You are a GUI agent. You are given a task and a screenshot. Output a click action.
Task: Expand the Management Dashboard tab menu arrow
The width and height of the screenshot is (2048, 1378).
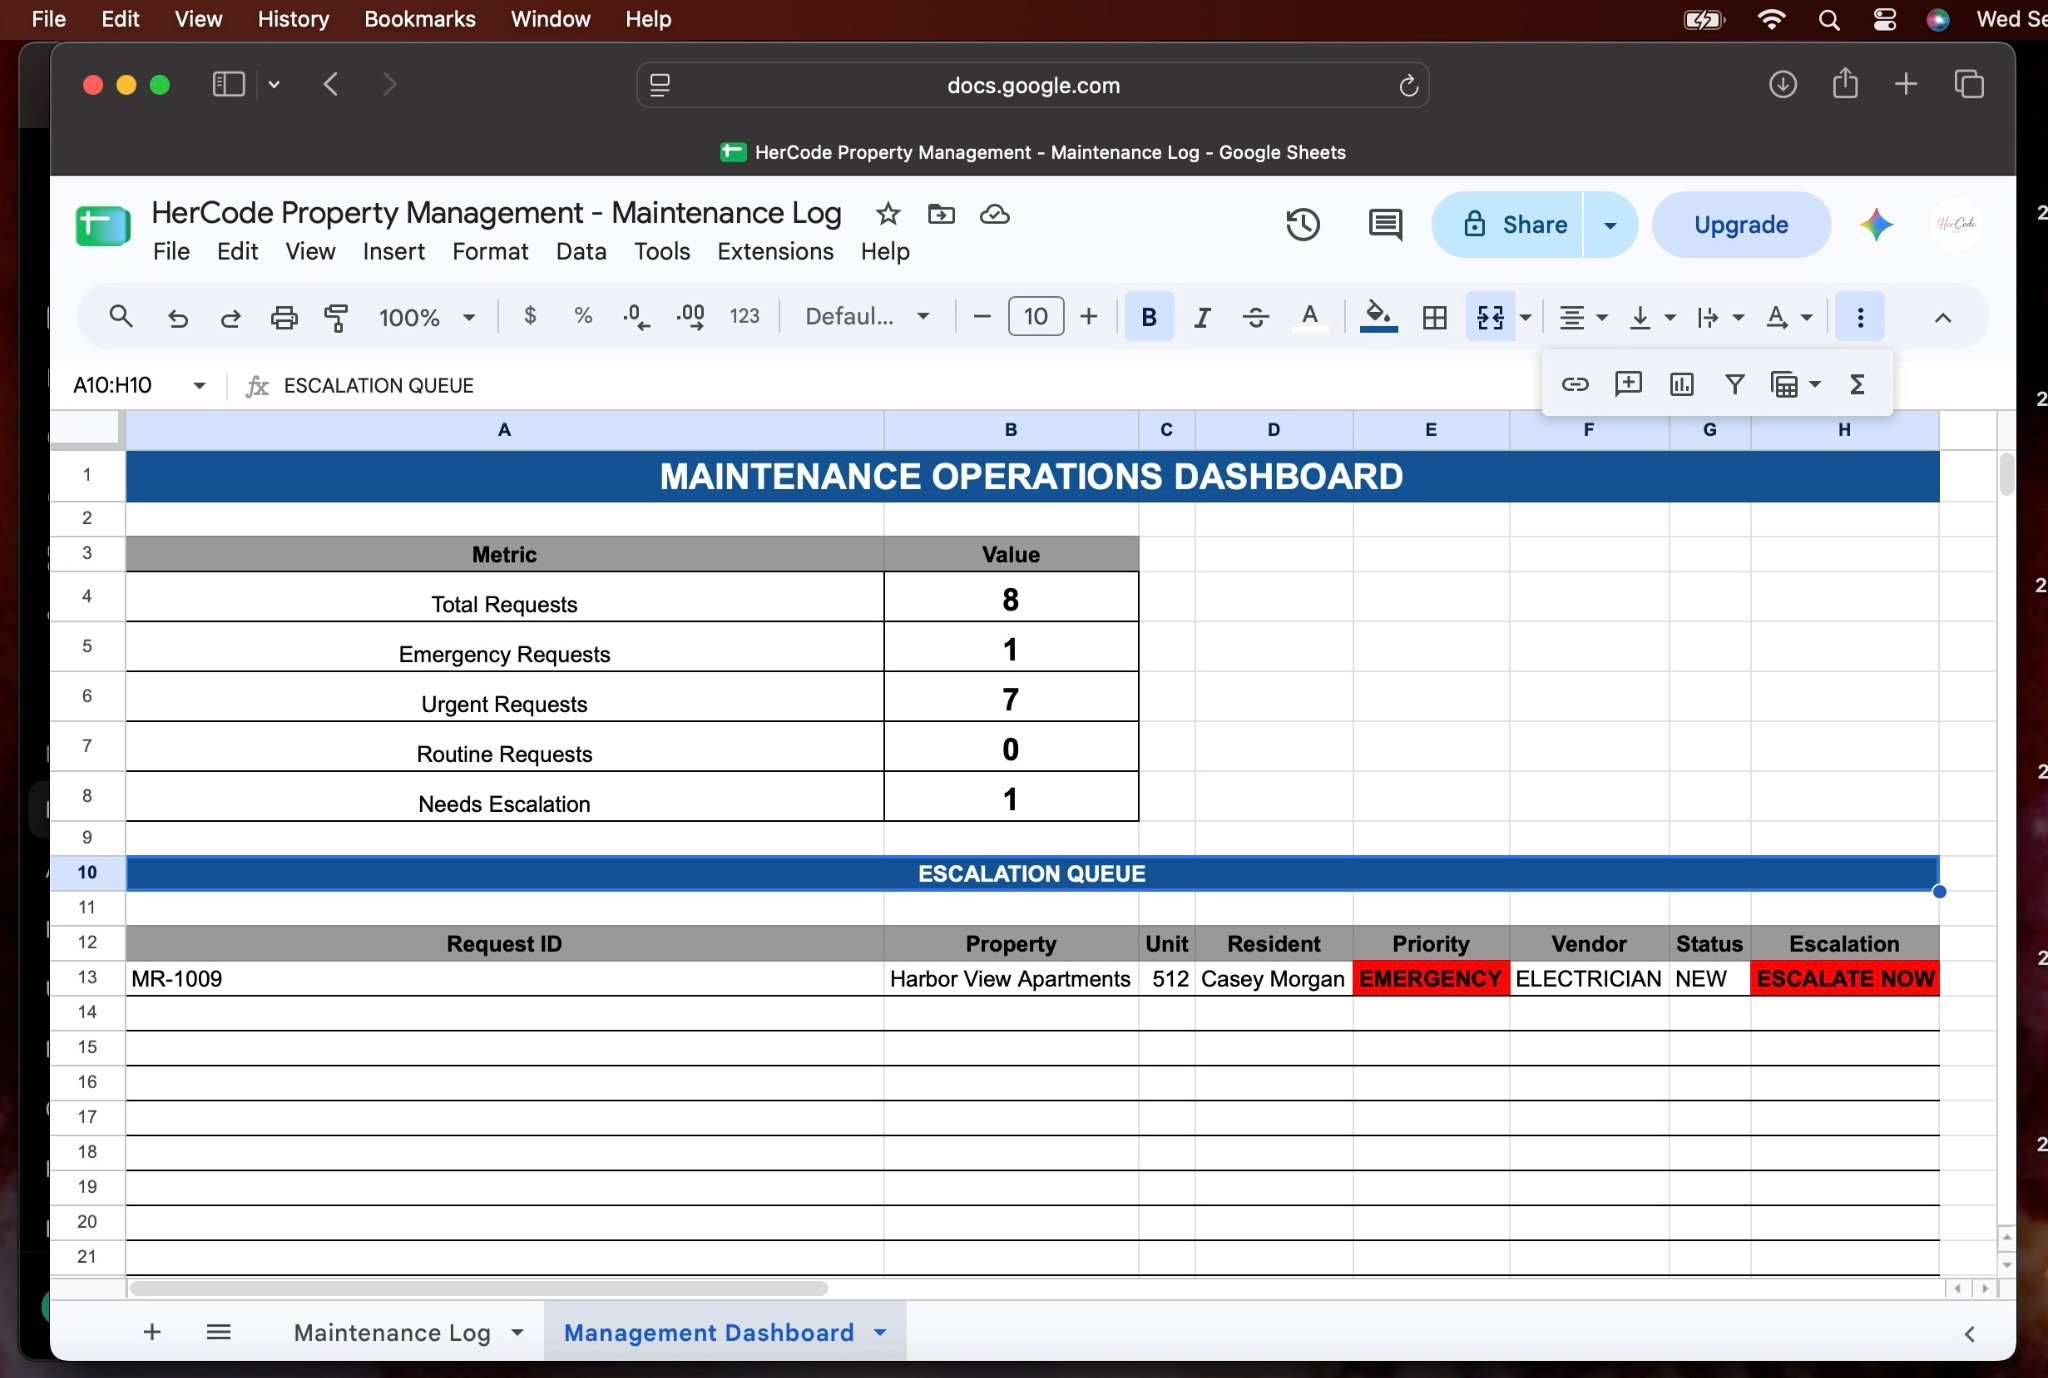(880, 1332)
